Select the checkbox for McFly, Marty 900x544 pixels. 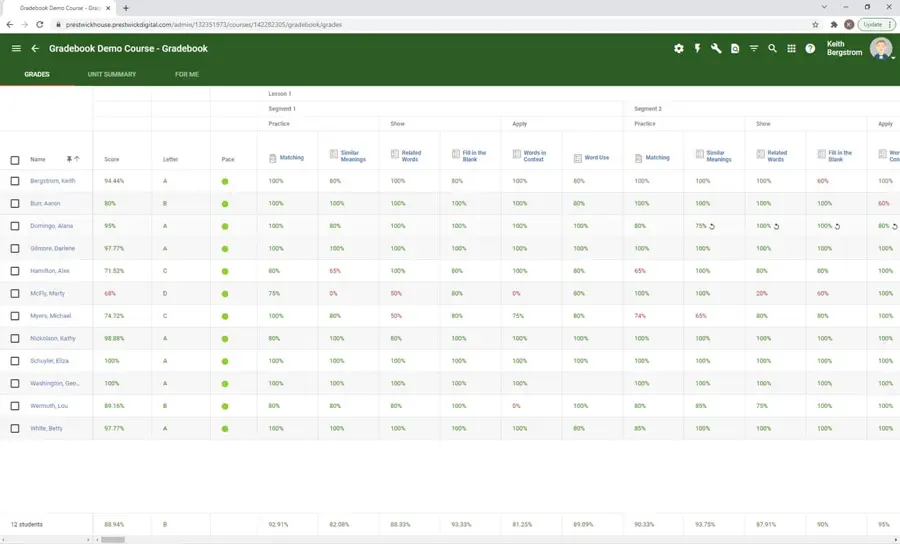click(15, 293)
